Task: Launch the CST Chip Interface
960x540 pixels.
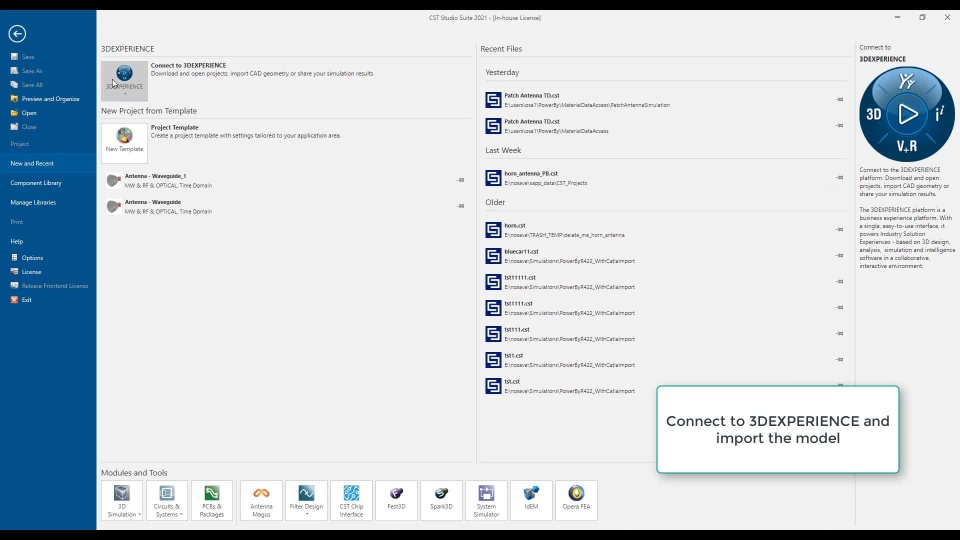Action: click(x=351, y=500)
